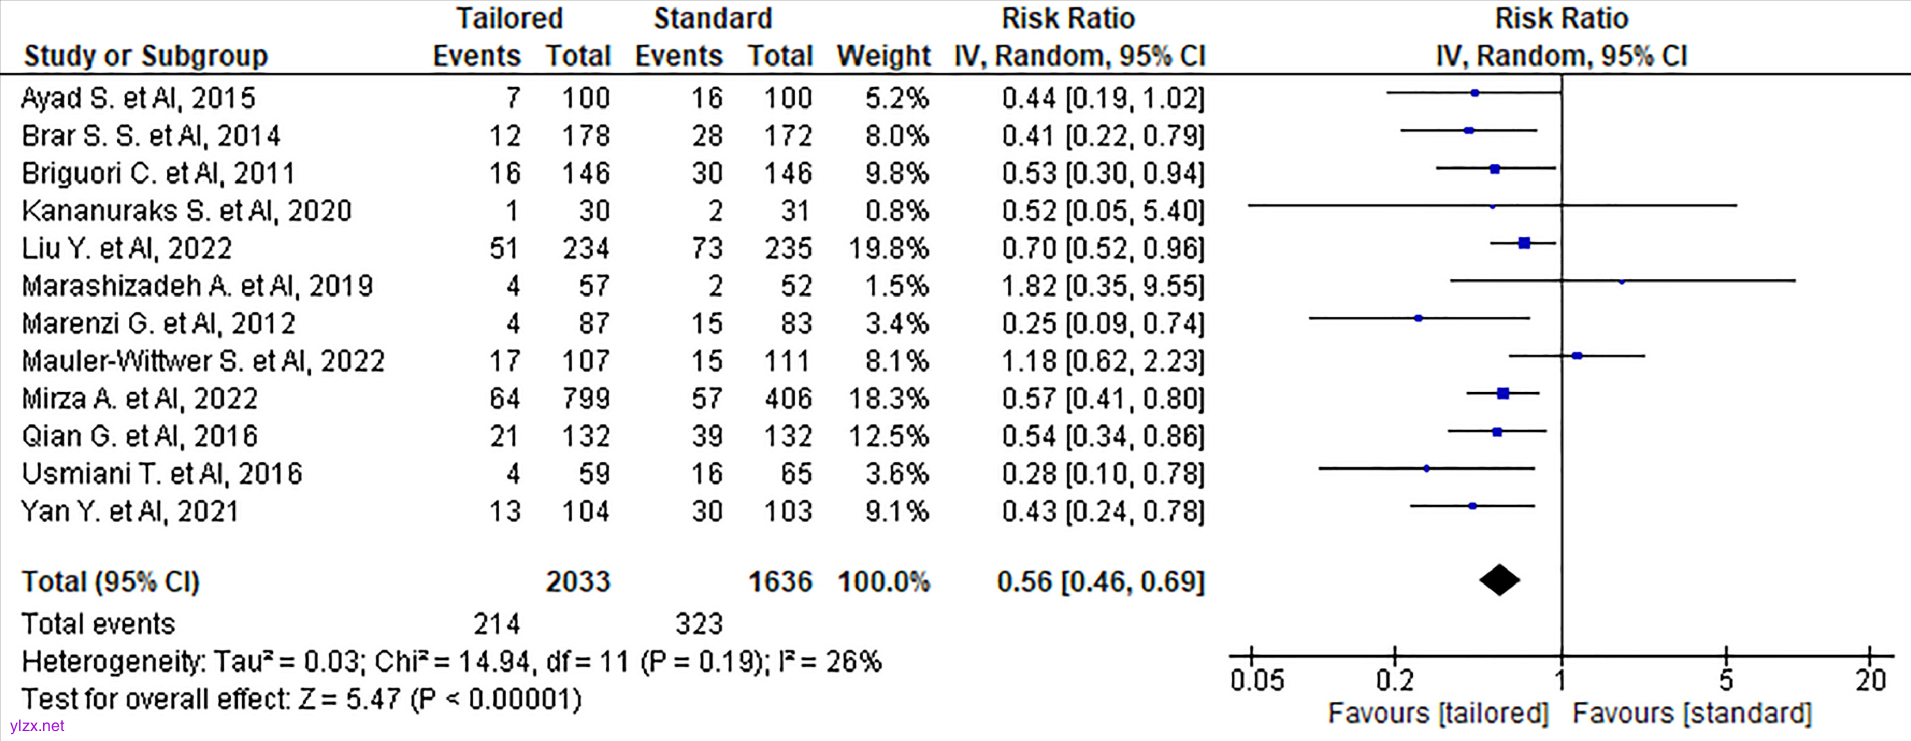Click the Favours [standard] axis label
The height and width of the screenshot is (741, 1911).
coord(1691,714)
